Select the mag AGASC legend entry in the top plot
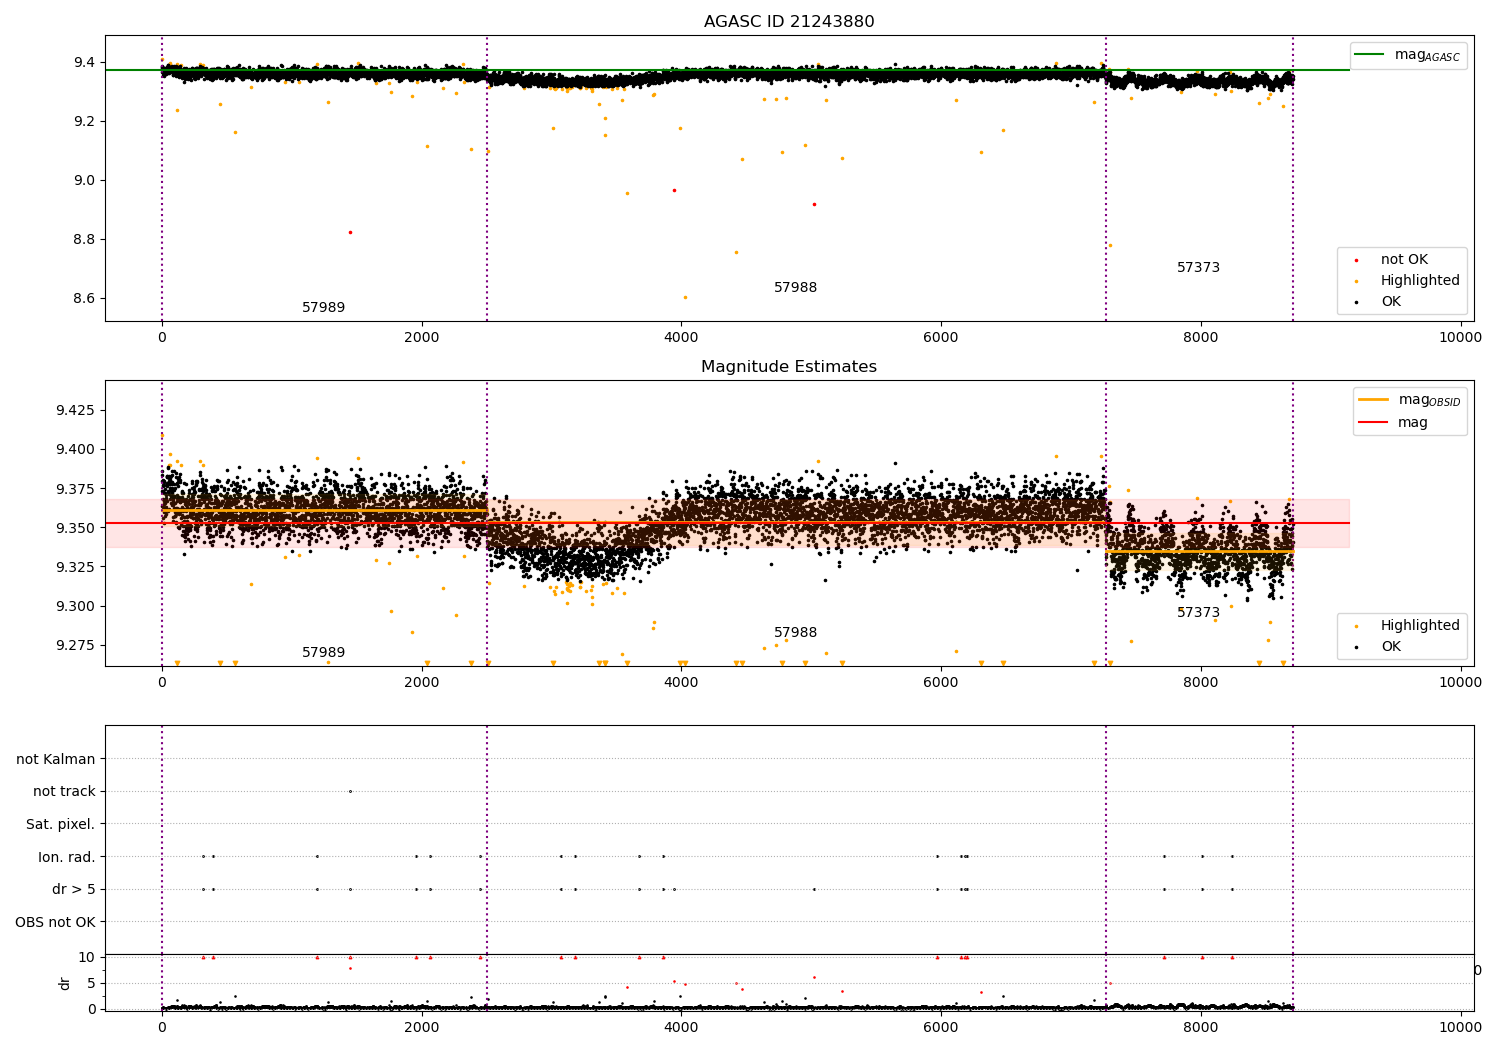 (x=1408, y=56)
